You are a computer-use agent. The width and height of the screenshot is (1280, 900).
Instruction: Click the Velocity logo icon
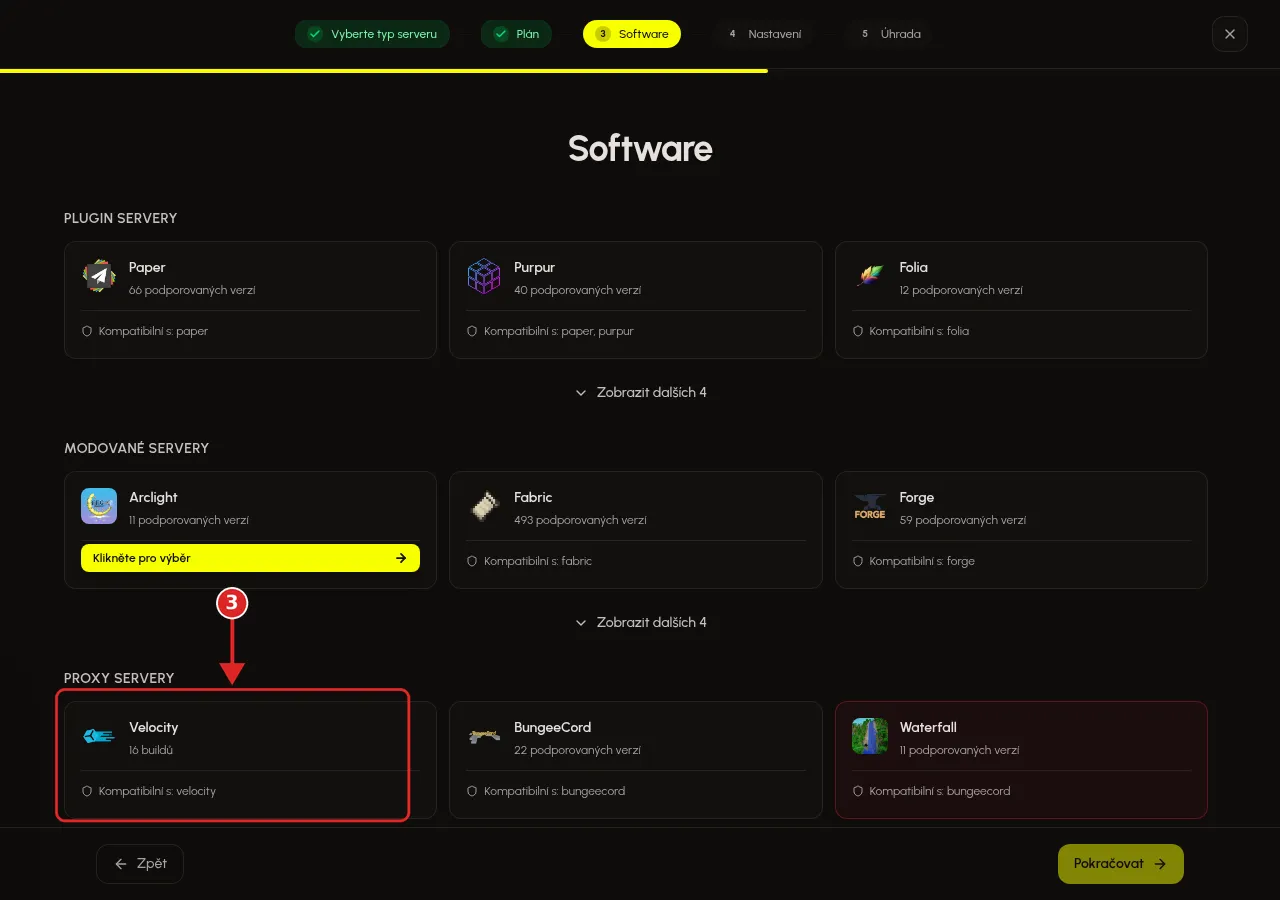[99, 736]
